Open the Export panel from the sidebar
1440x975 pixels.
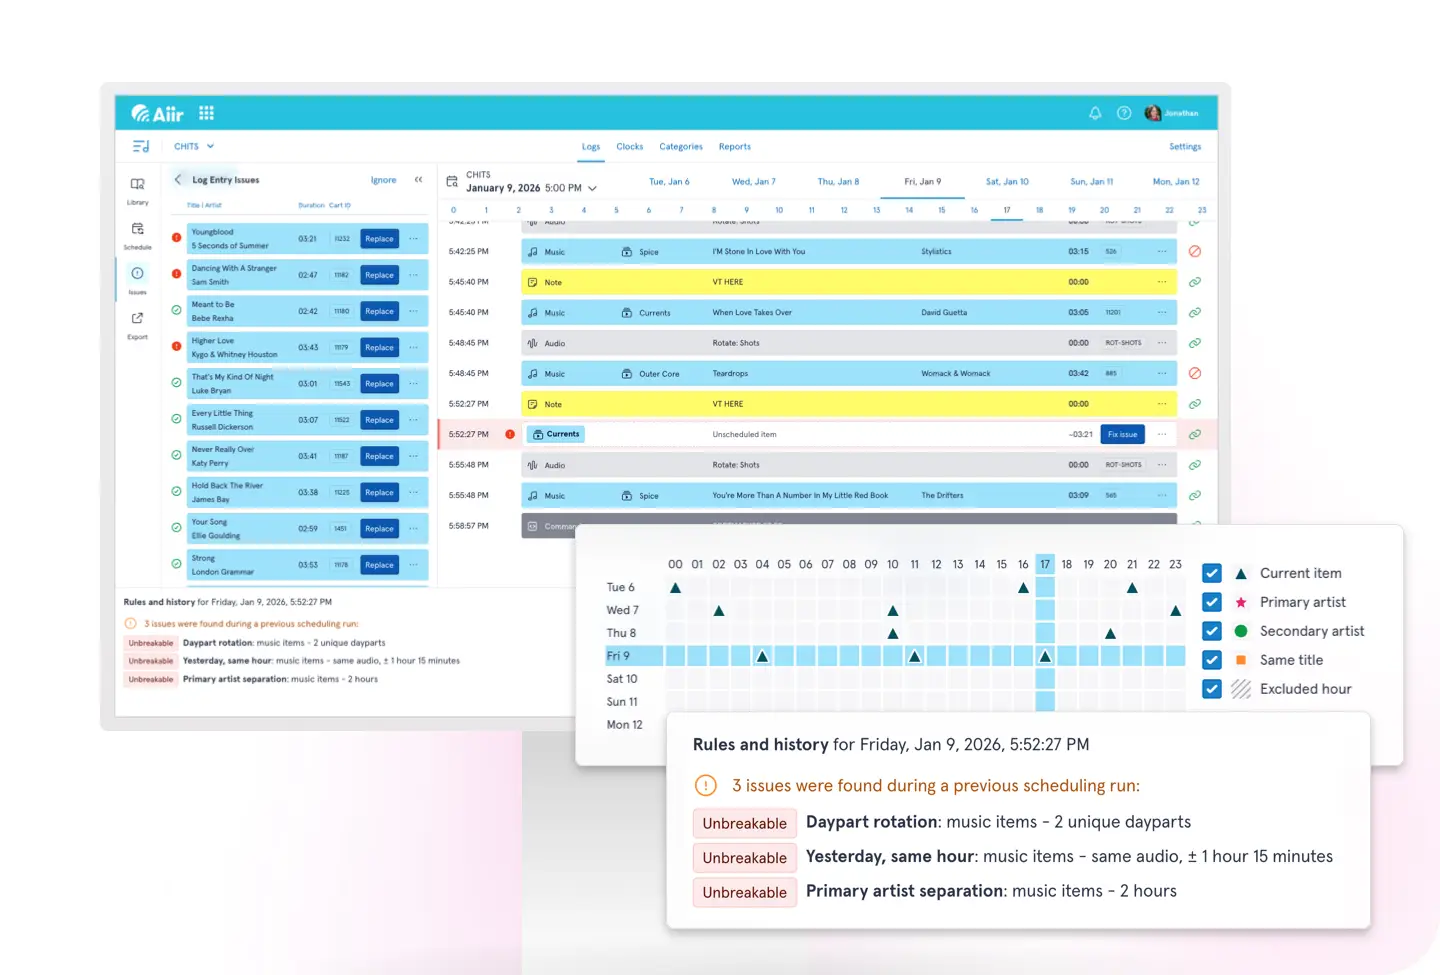[137, 322]
